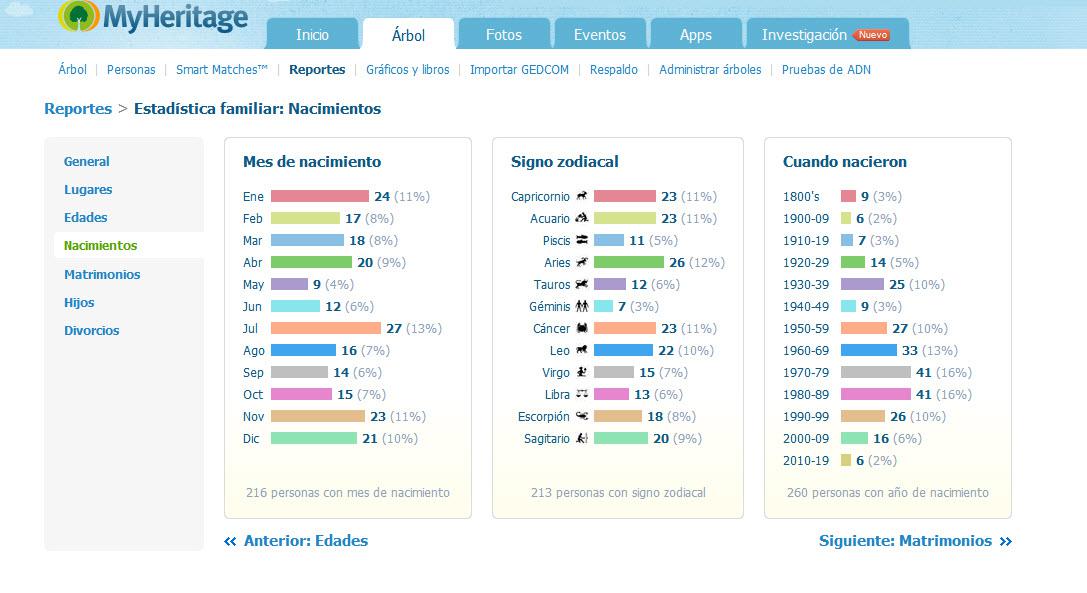Open Pruebas de ADN submenu link
1087x593 pixels.
(826, 69)
